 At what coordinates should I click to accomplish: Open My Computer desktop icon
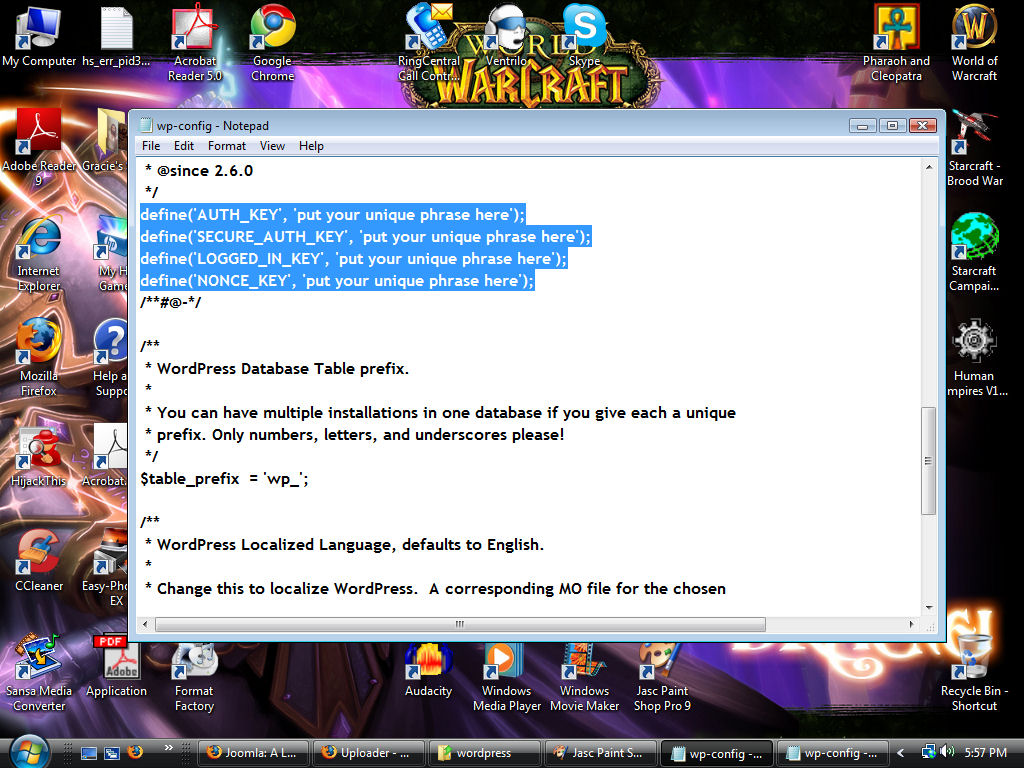[x=39, y=36]
